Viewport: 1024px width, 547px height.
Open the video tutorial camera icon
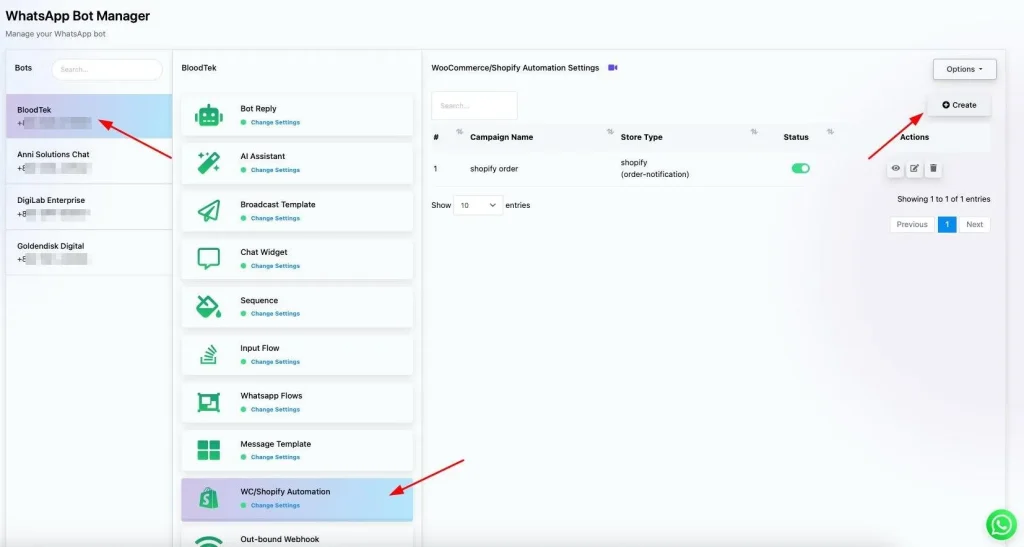[613, 67]
